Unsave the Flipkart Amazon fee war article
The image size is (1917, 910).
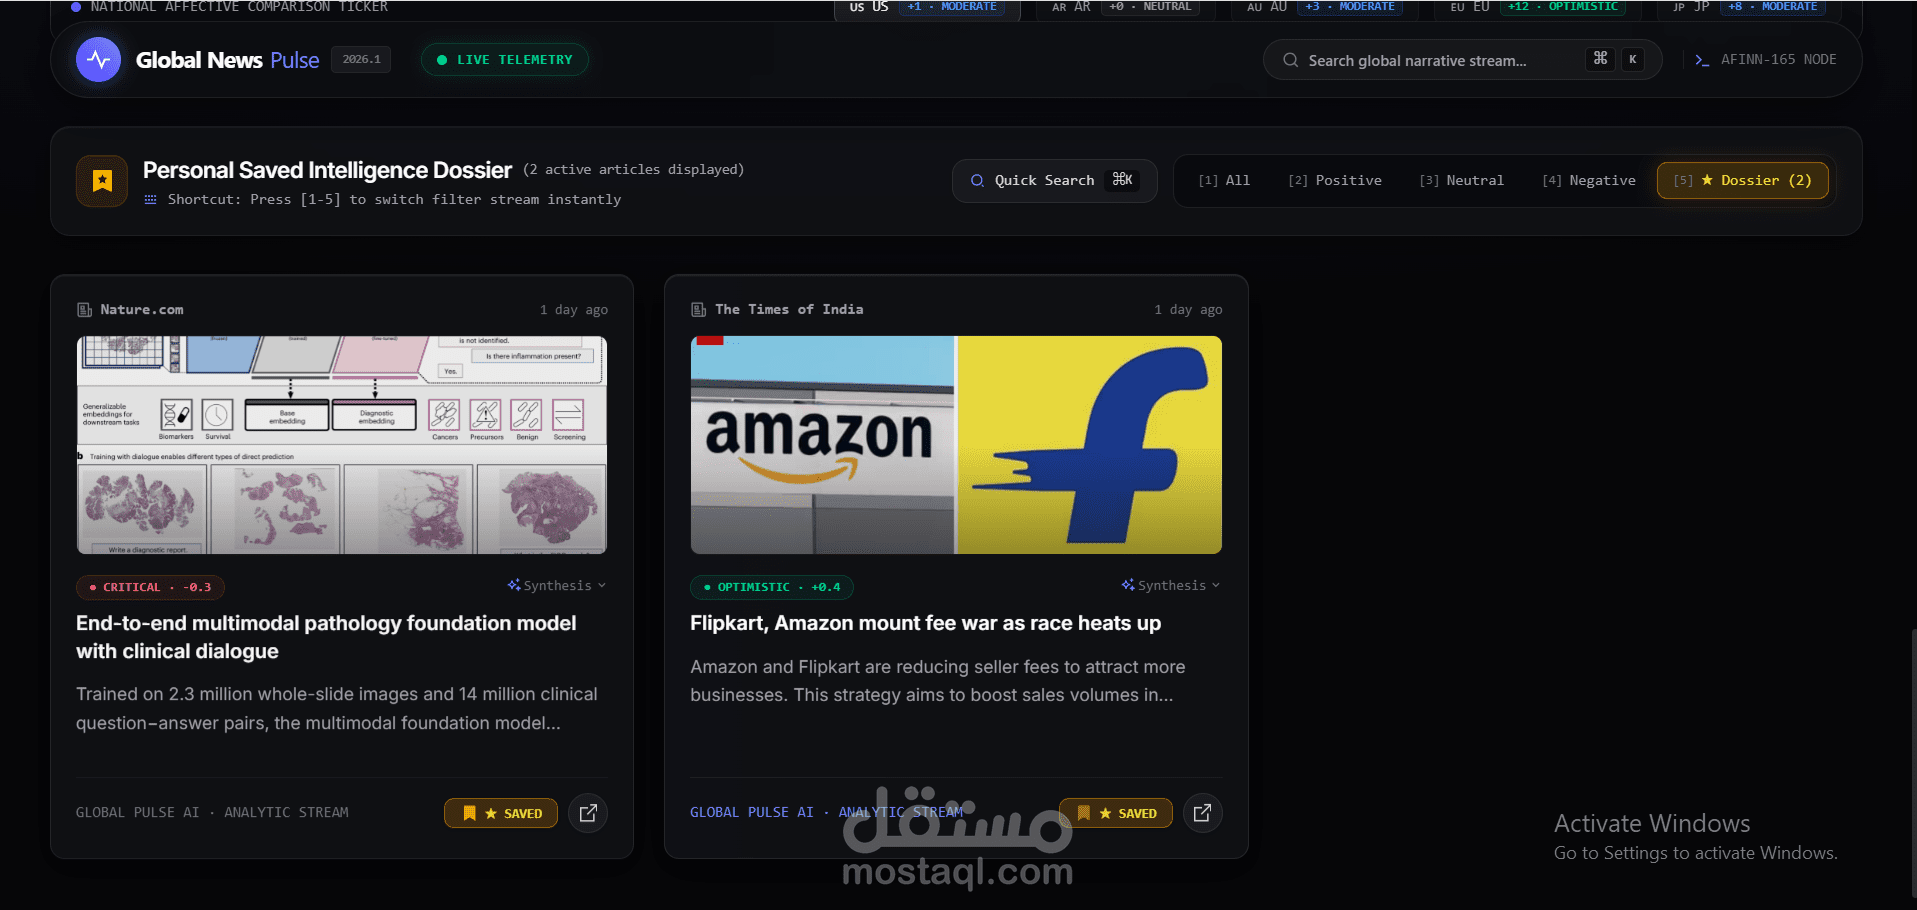coord(1115,813)
